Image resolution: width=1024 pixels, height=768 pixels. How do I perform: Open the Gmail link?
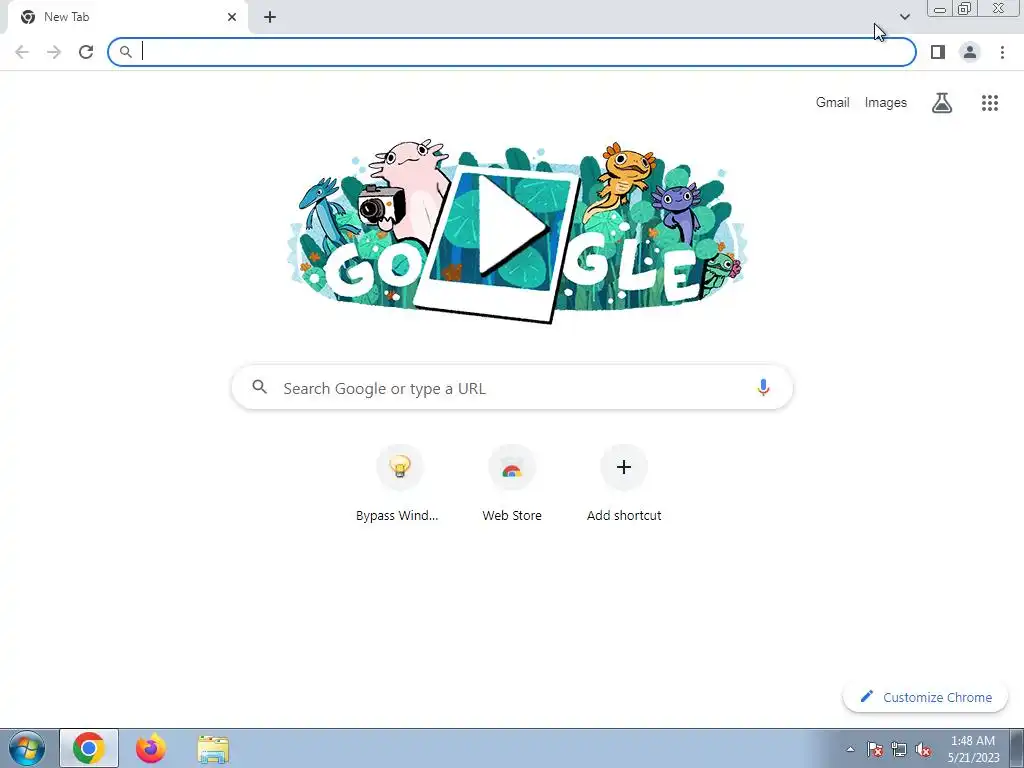point(832,103)
